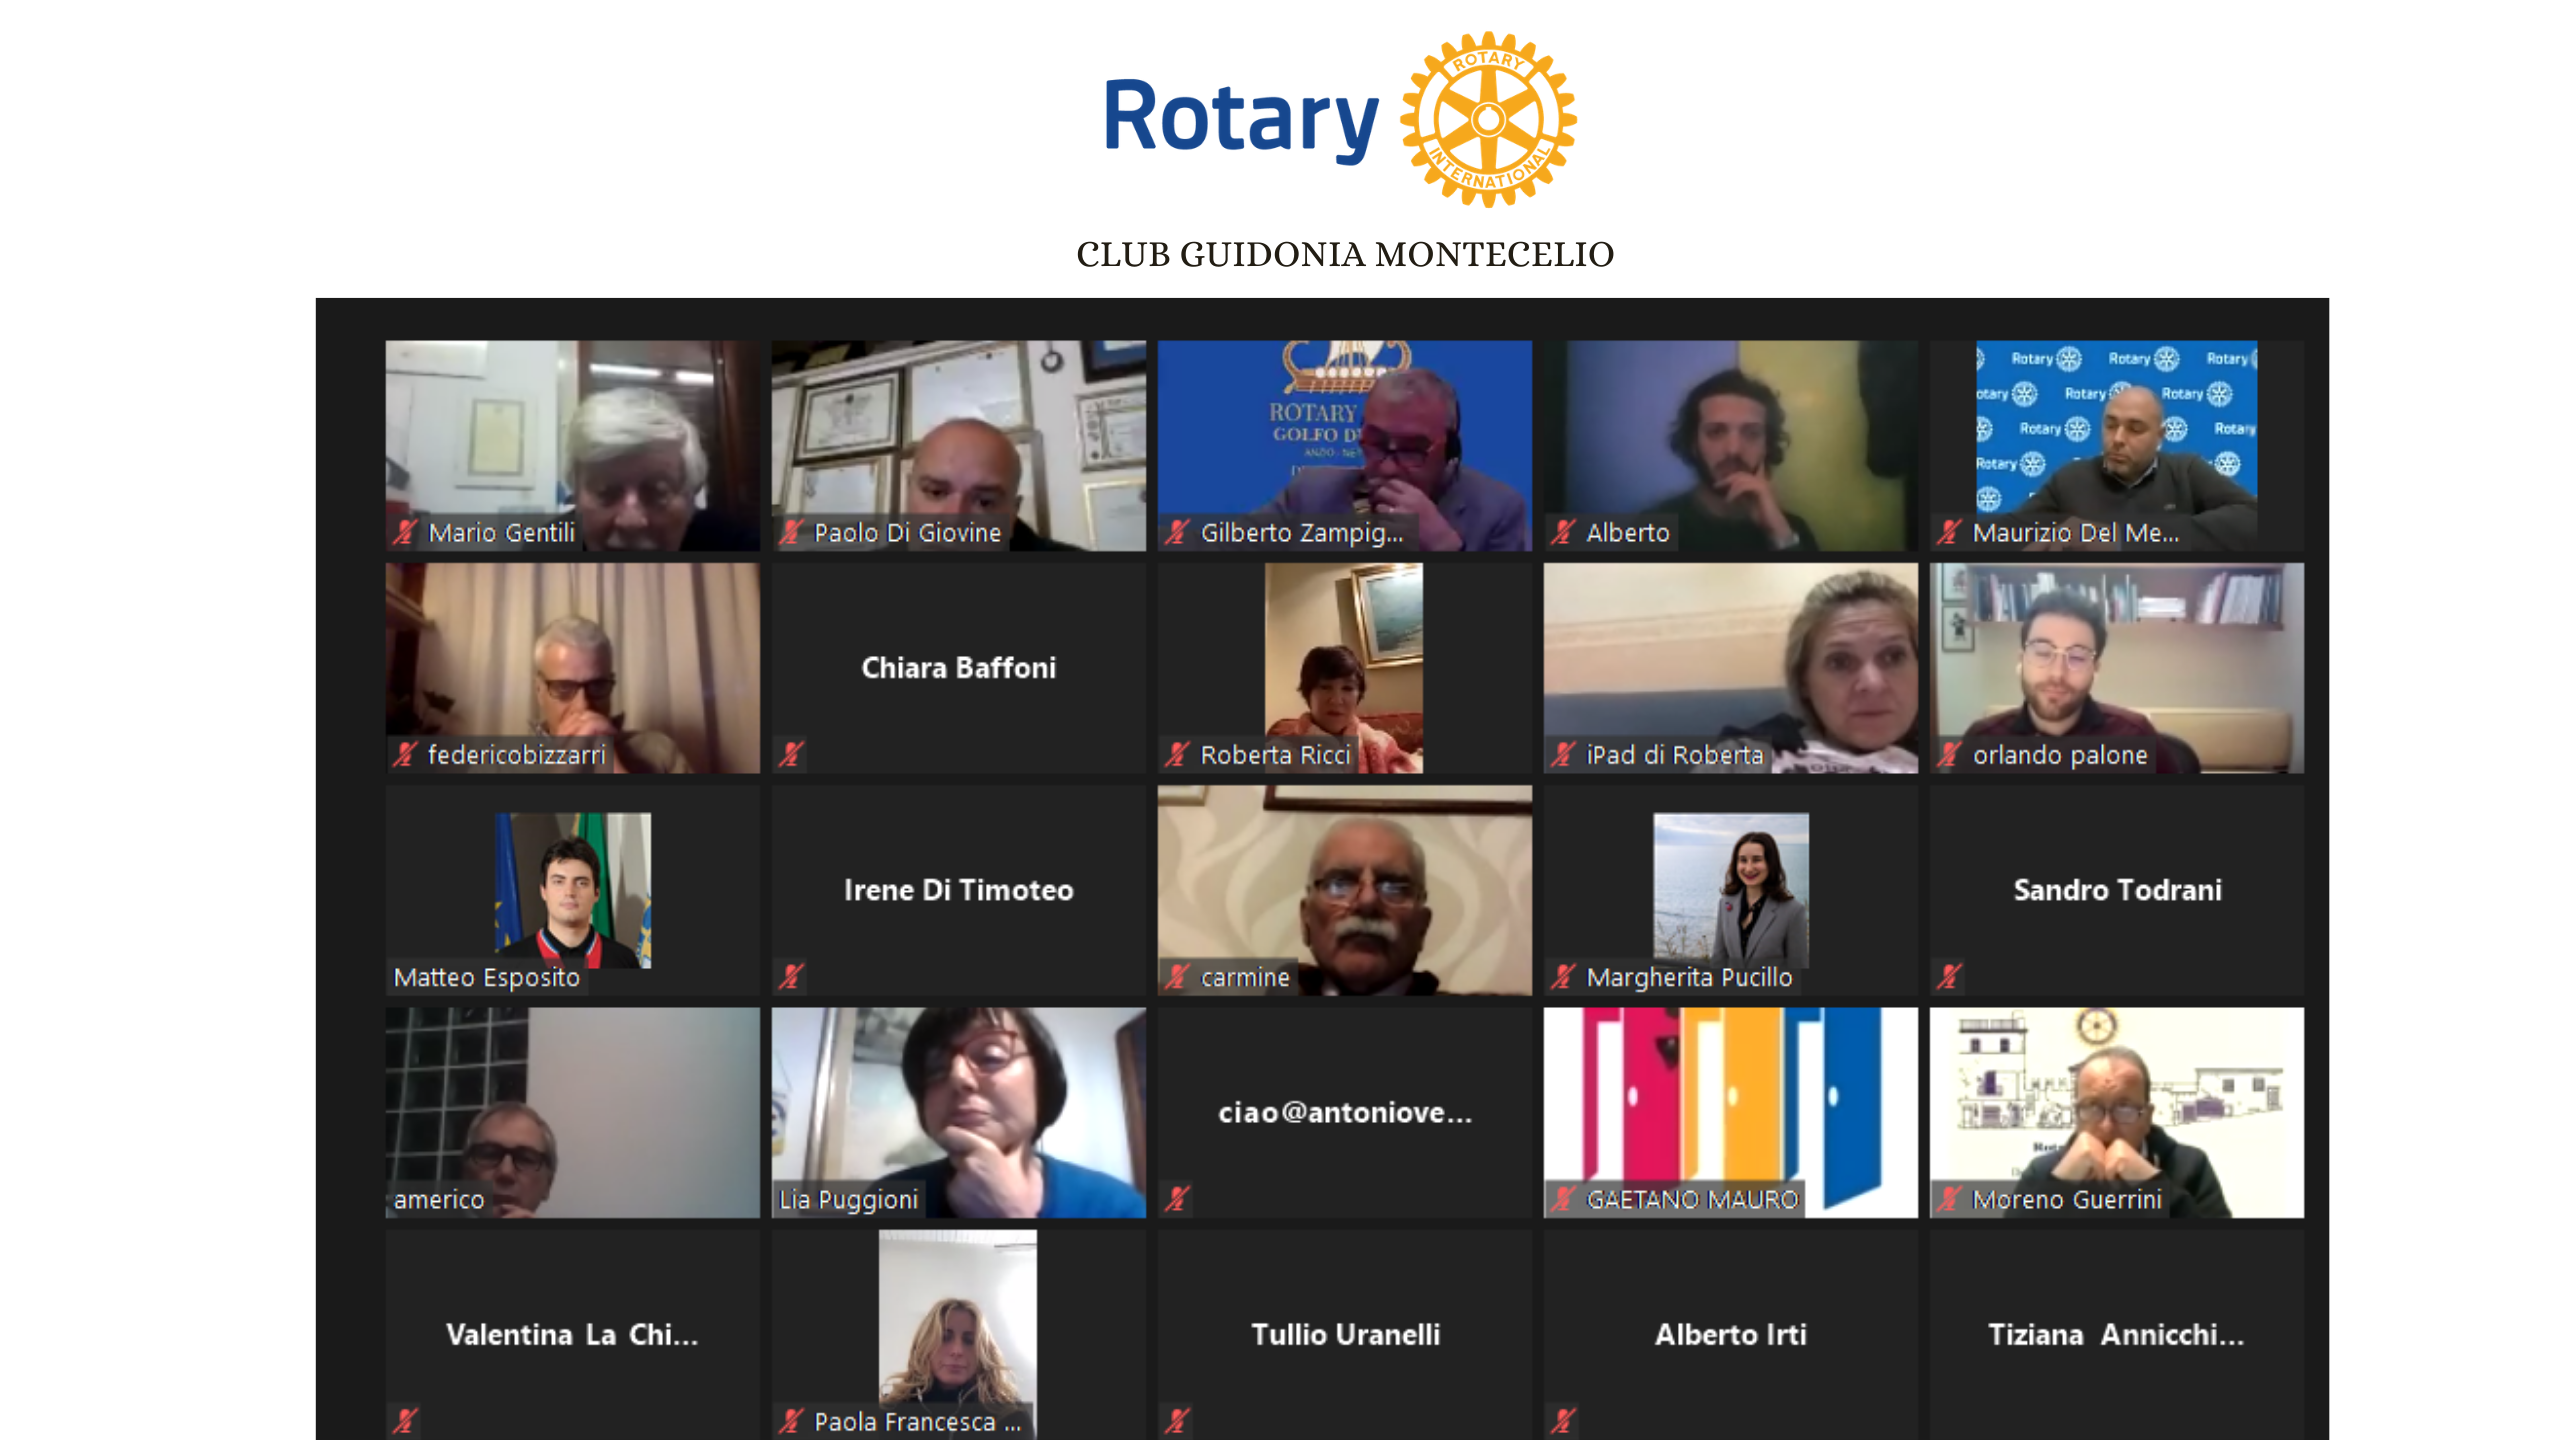
Task: Click muted mic icon beside iPad di Roberta
Action: (1562, 754)
